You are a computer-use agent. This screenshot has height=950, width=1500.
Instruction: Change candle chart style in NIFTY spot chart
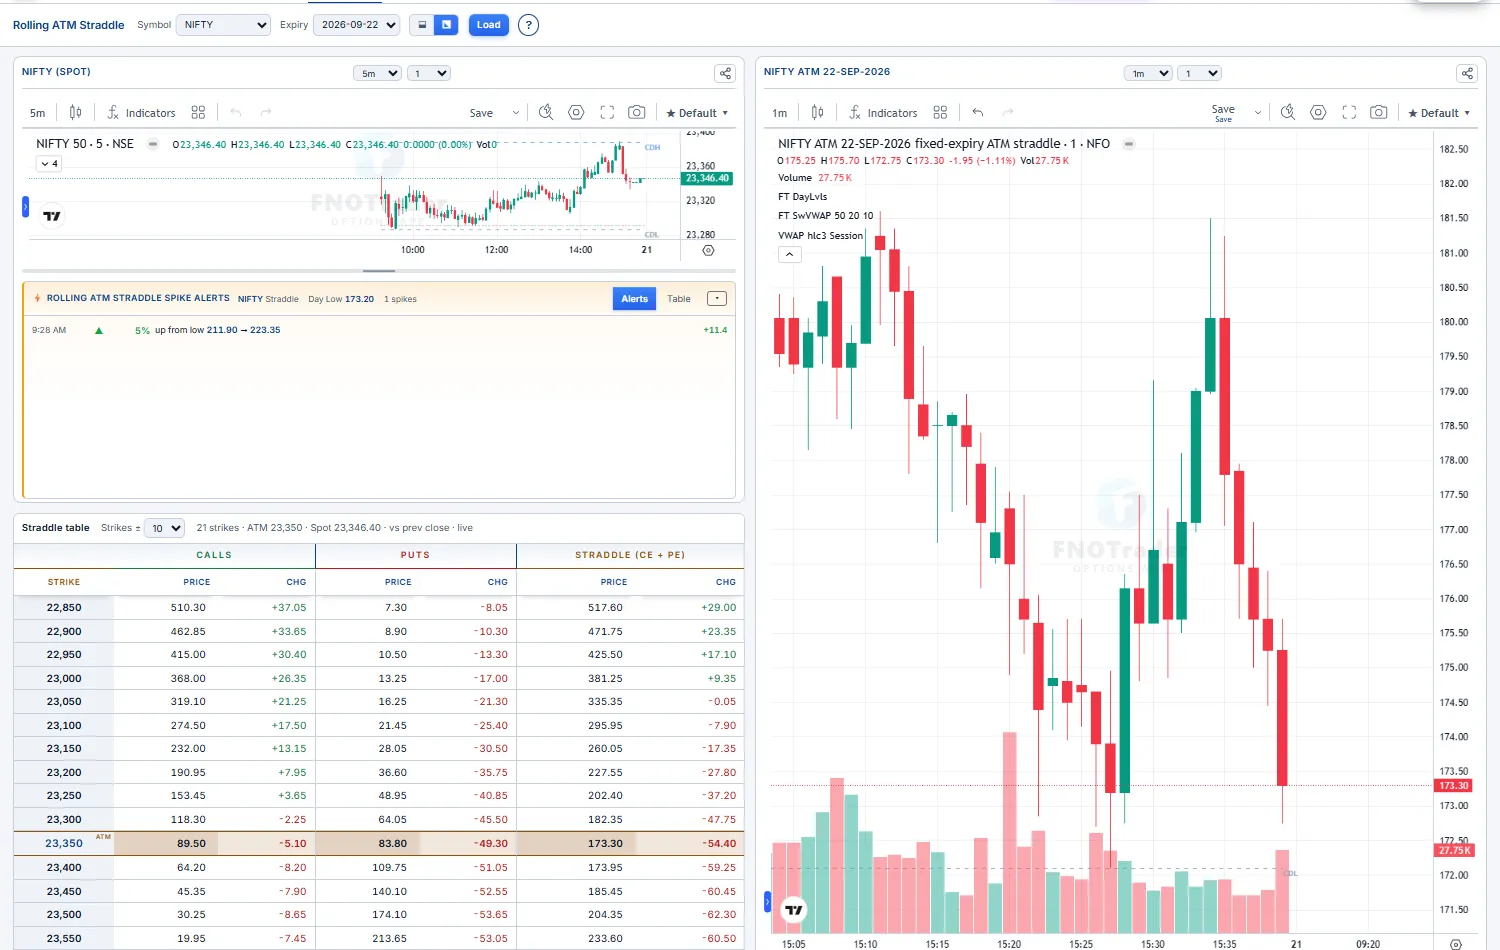(x=75, y=113)
